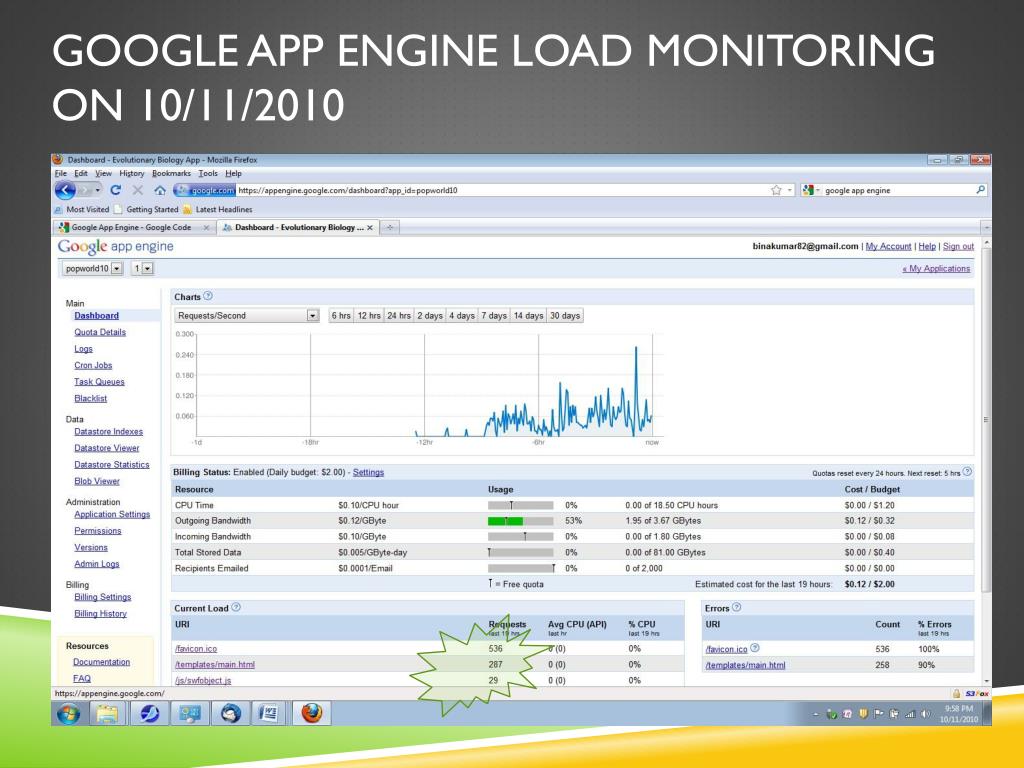Show the 6 hrs chart range
This screenshot has height=768, width=1024.
(341, 315)
